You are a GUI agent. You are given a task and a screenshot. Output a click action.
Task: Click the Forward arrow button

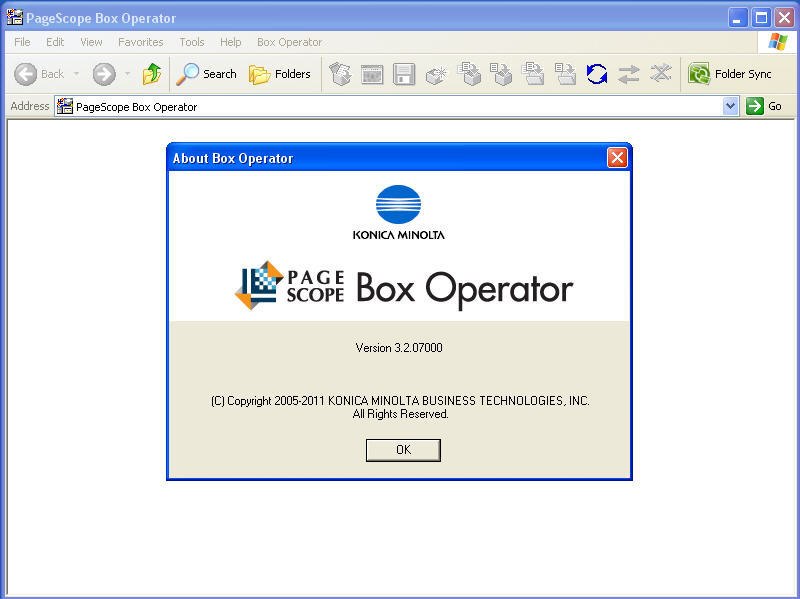104,74
